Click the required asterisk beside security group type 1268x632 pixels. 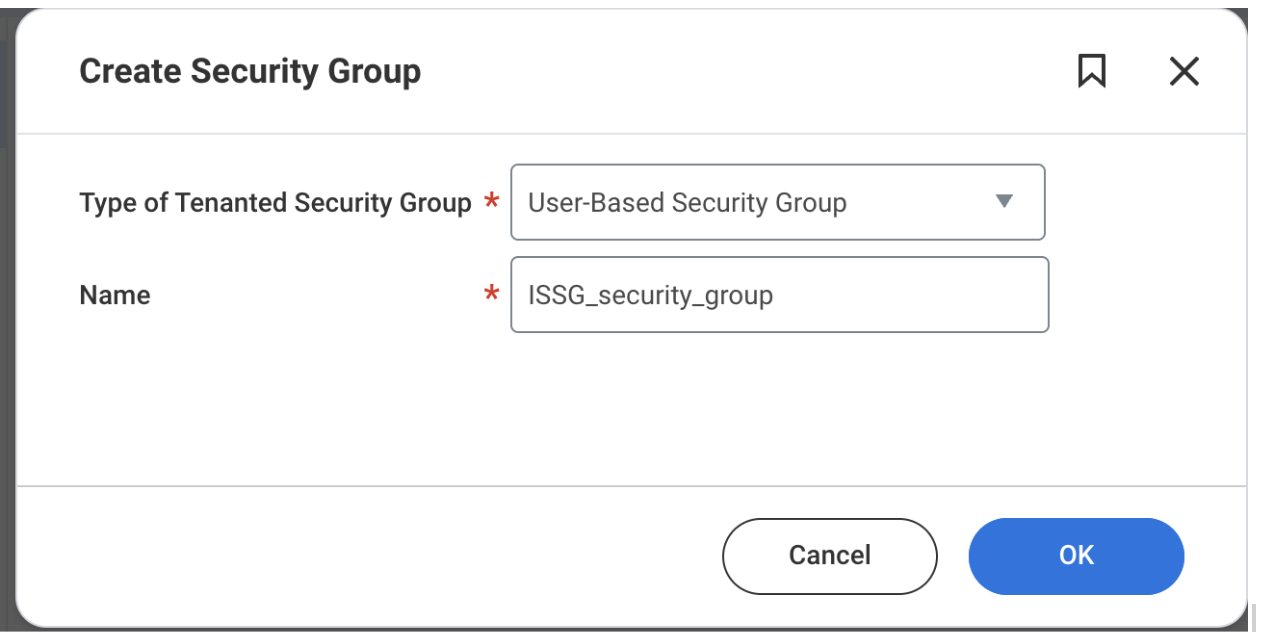point(491,202)
